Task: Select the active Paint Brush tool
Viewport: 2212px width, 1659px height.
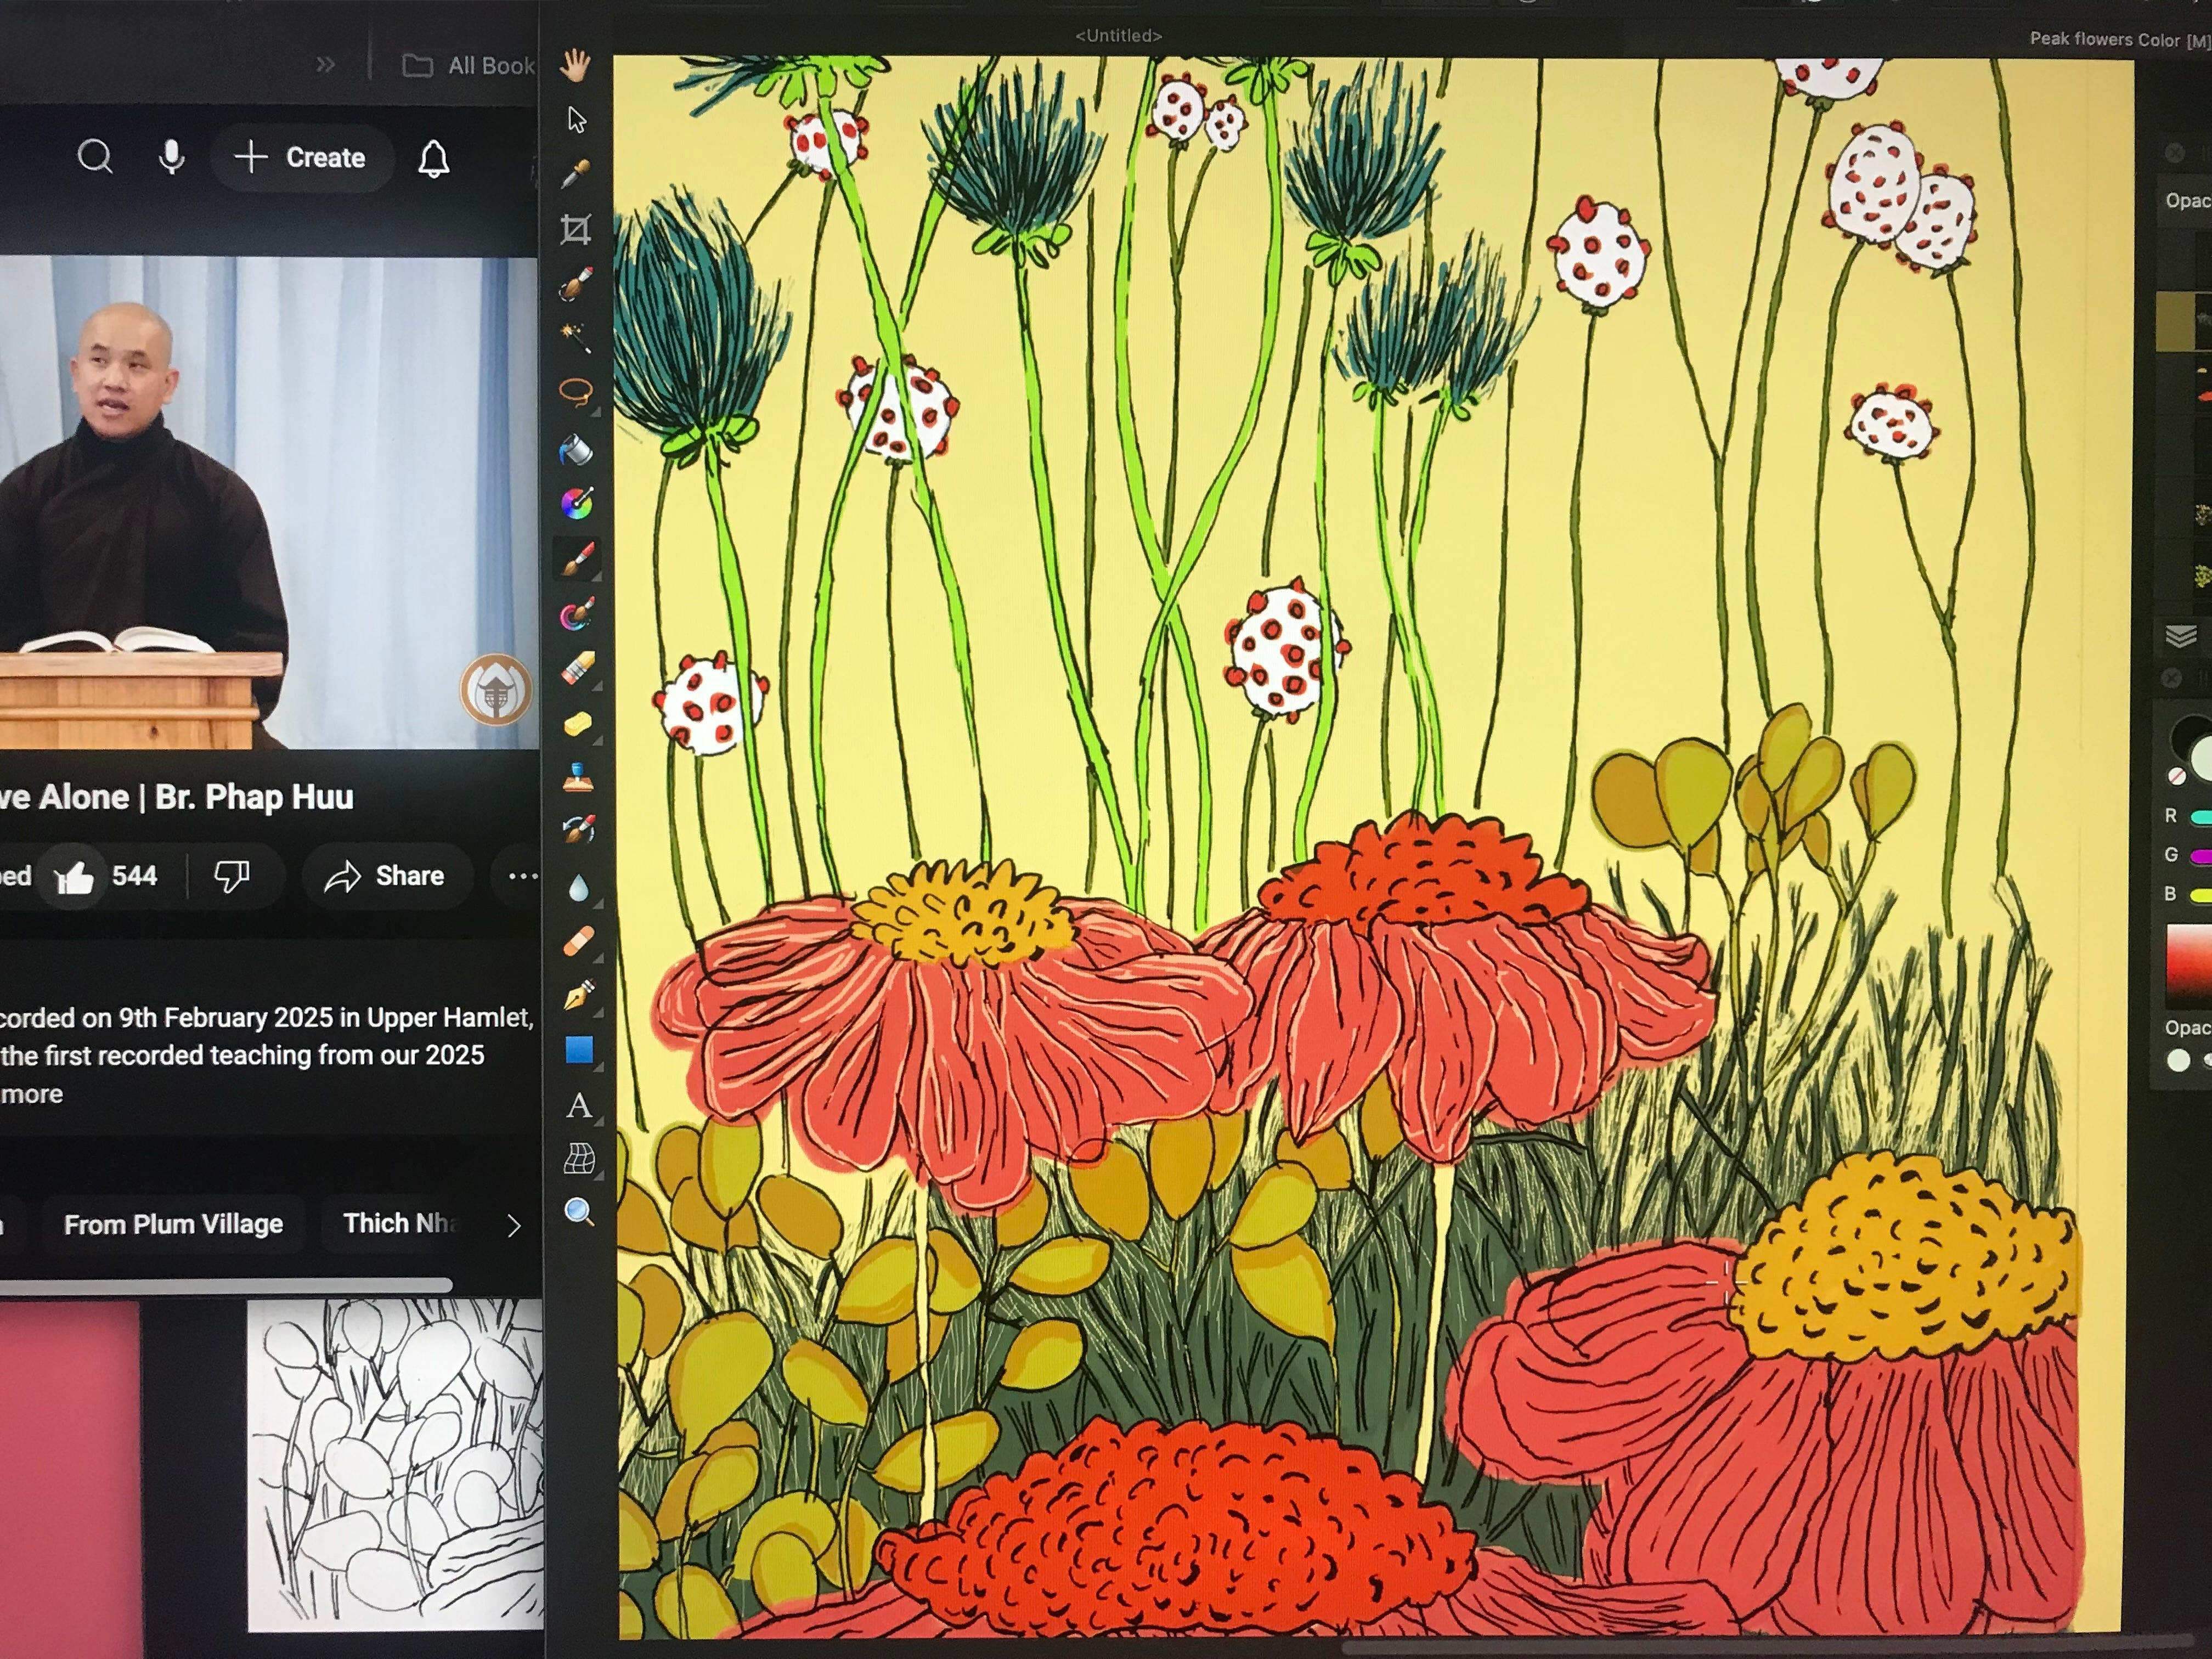Action: tap(578, 559)
